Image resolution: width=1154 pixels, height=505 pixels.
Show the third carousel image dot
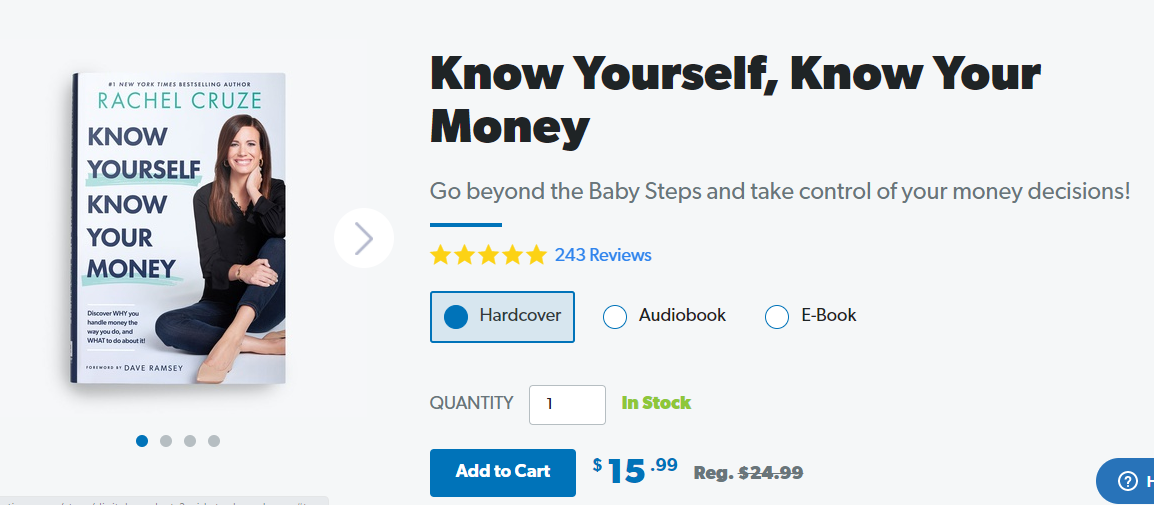[190, 441]
